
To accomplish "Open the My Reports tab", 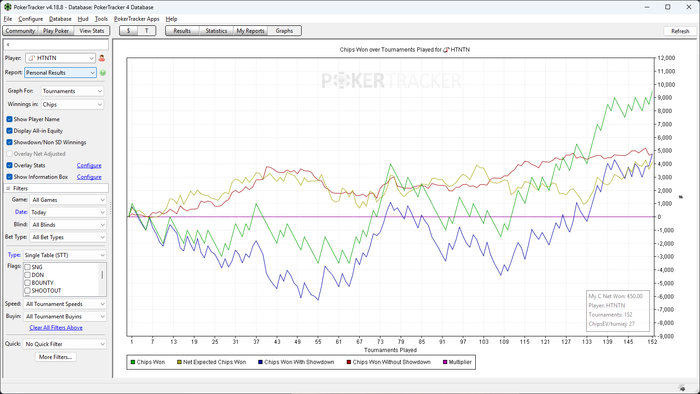I will click(250, 31).
